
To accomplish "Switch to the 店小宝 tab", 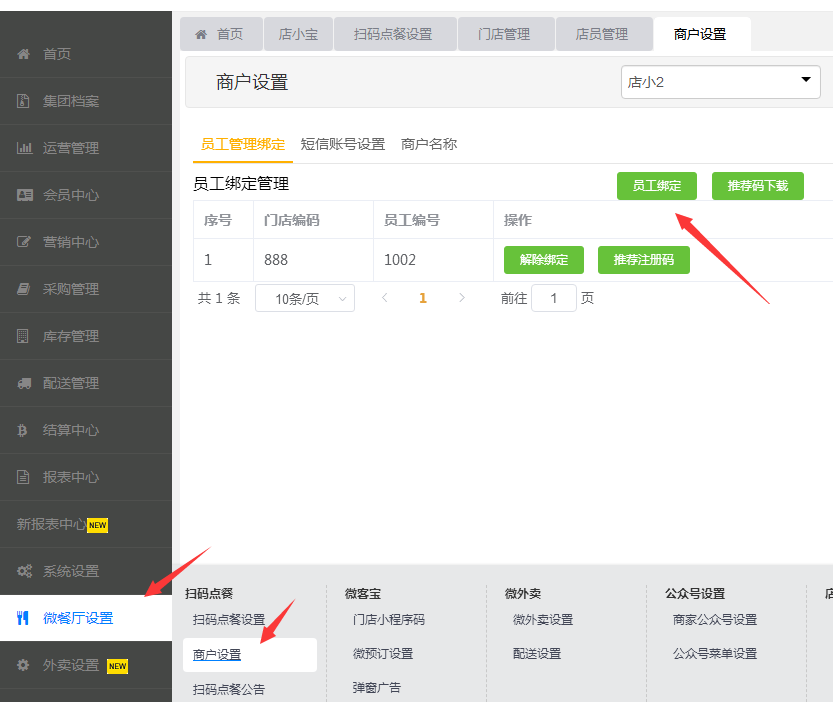I will [x=299, y=34].
